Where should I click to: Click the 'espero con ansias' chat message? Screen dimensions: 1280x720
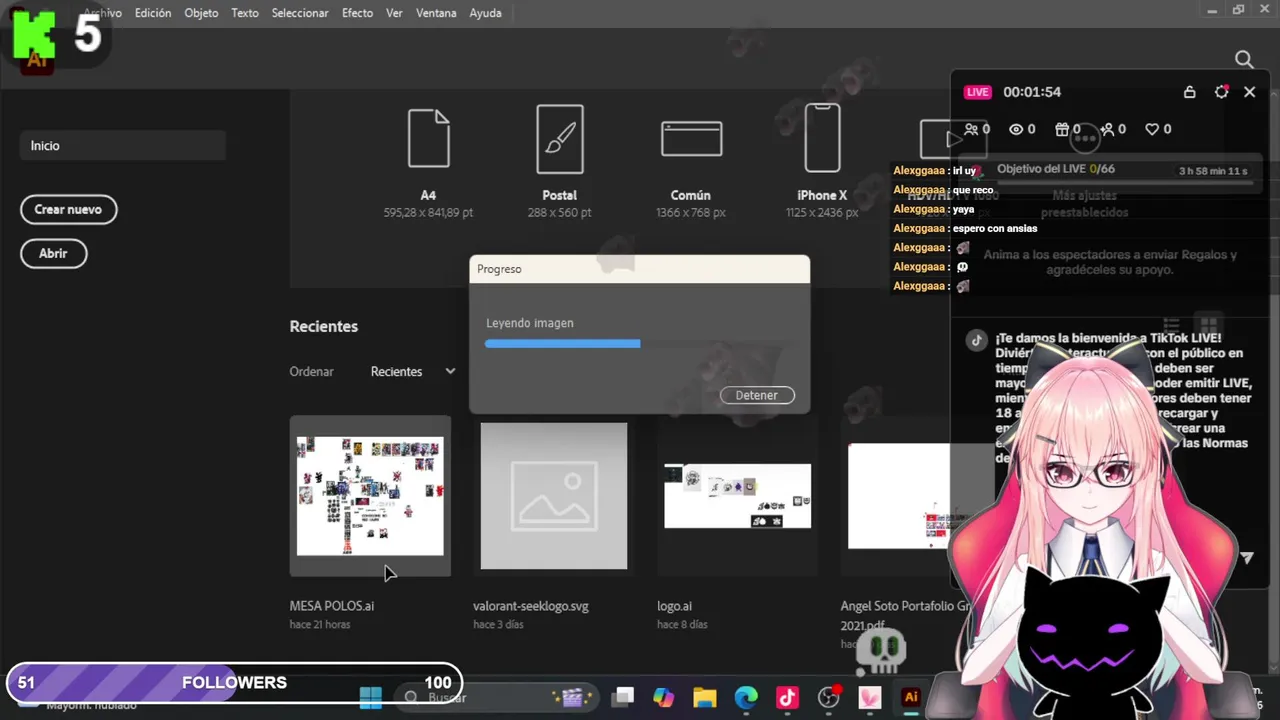[x=995, y=228]
